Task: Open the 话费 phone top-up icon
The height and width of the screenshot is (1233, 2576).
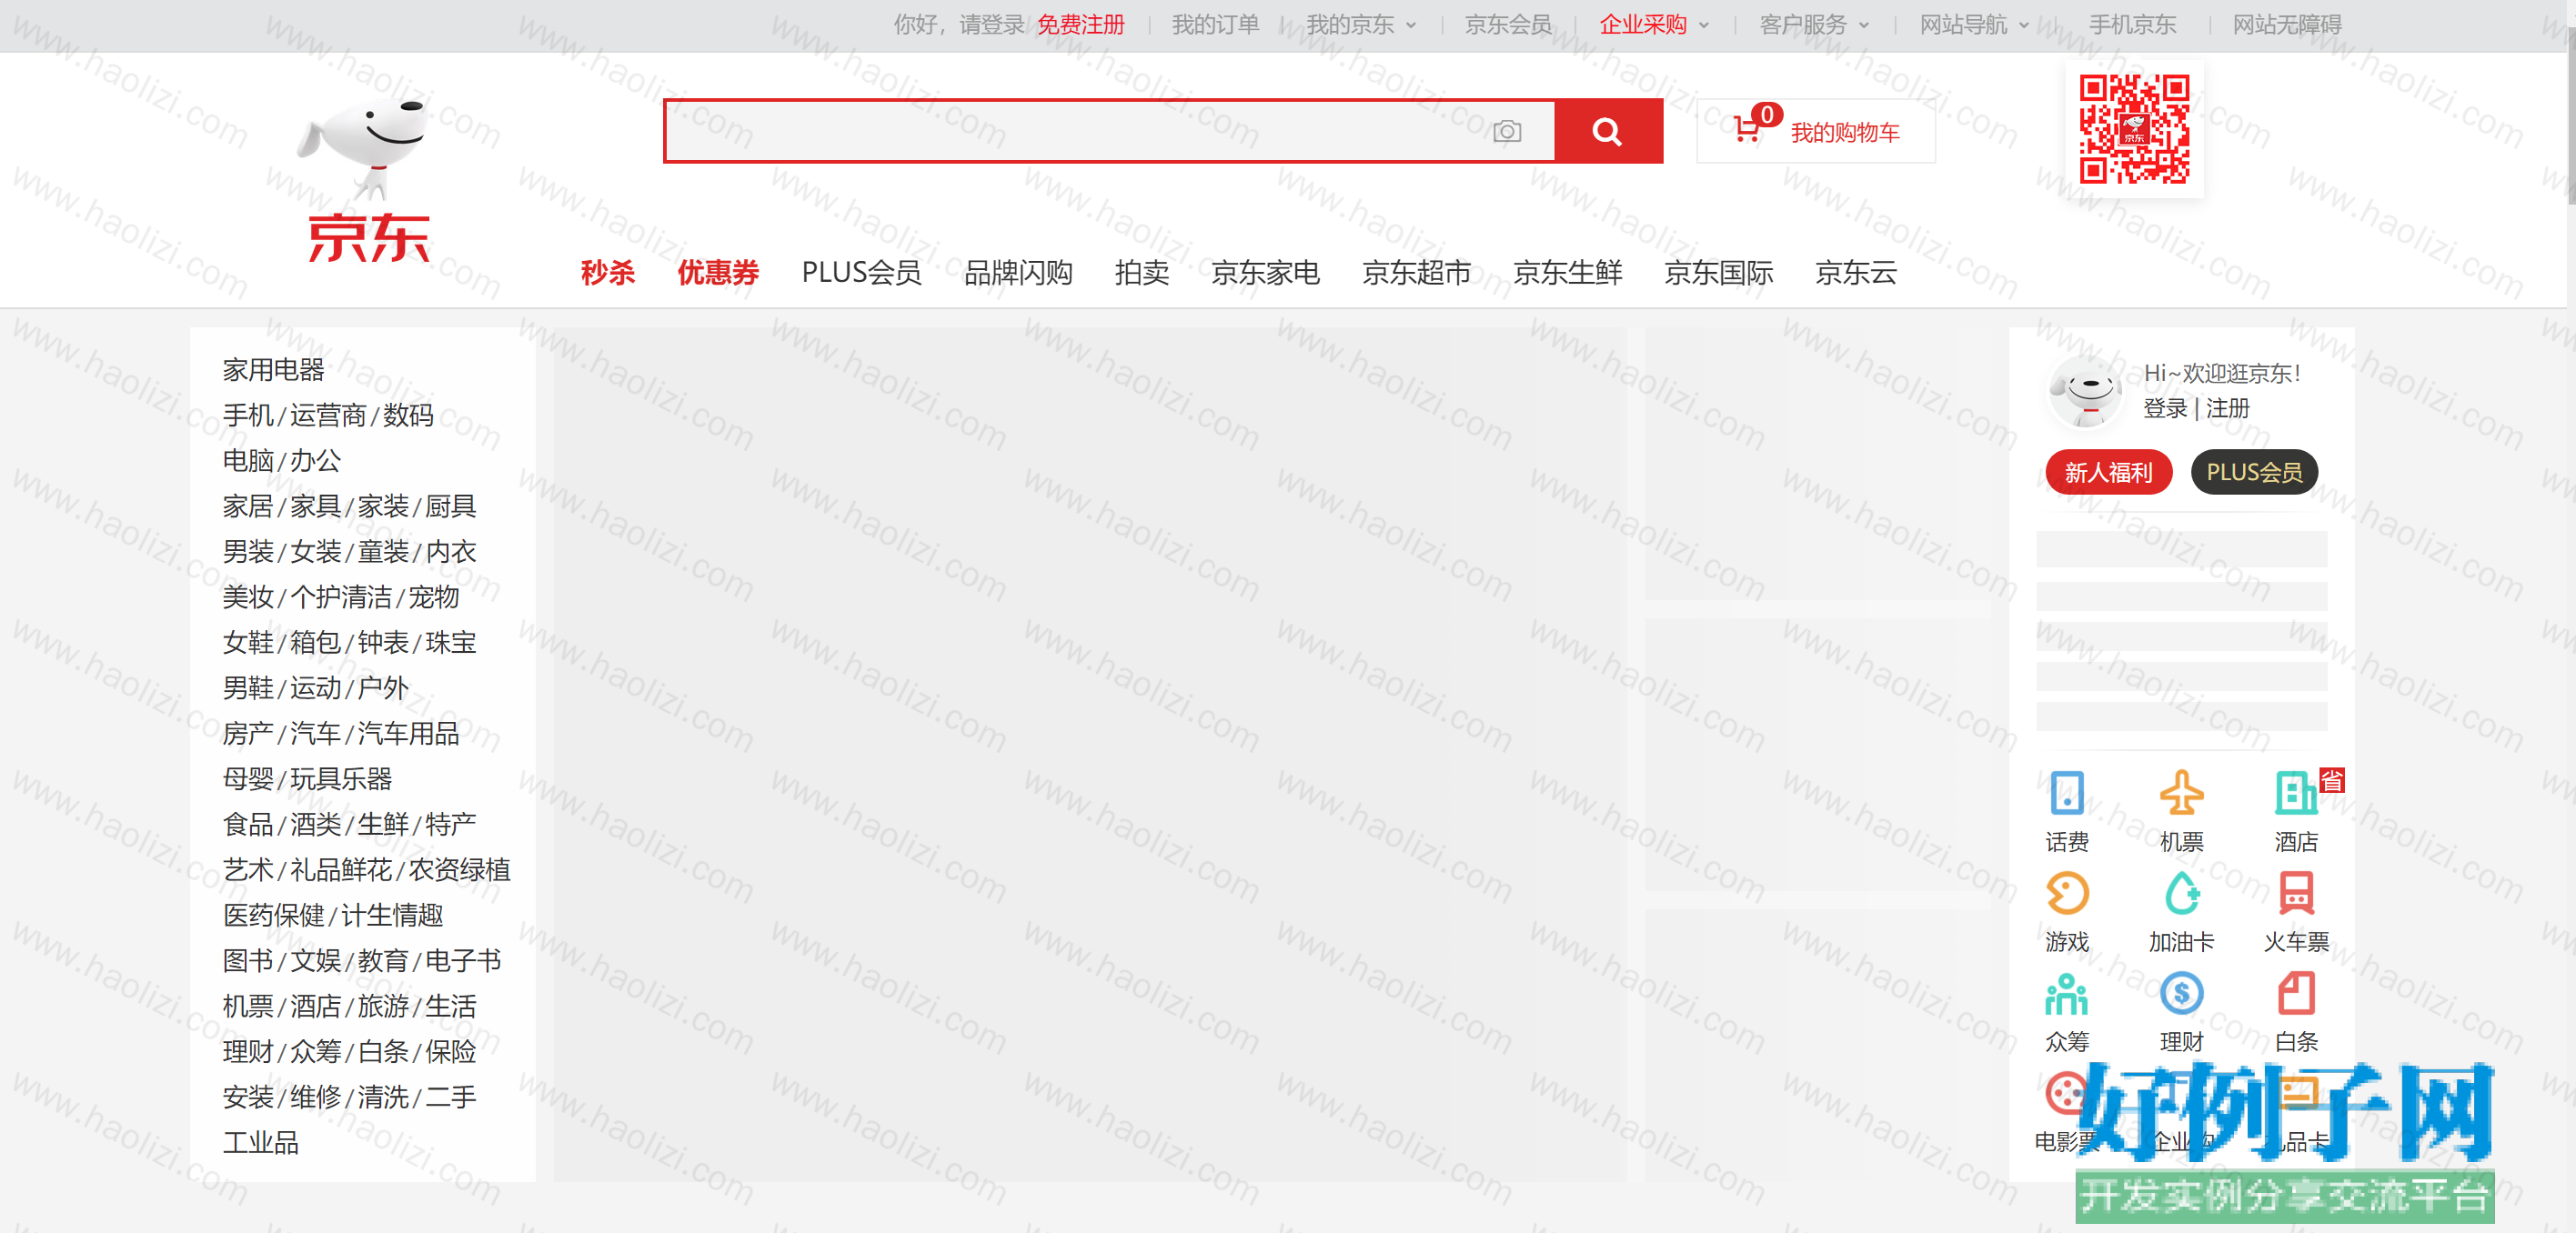Action: coord(2066,793)
